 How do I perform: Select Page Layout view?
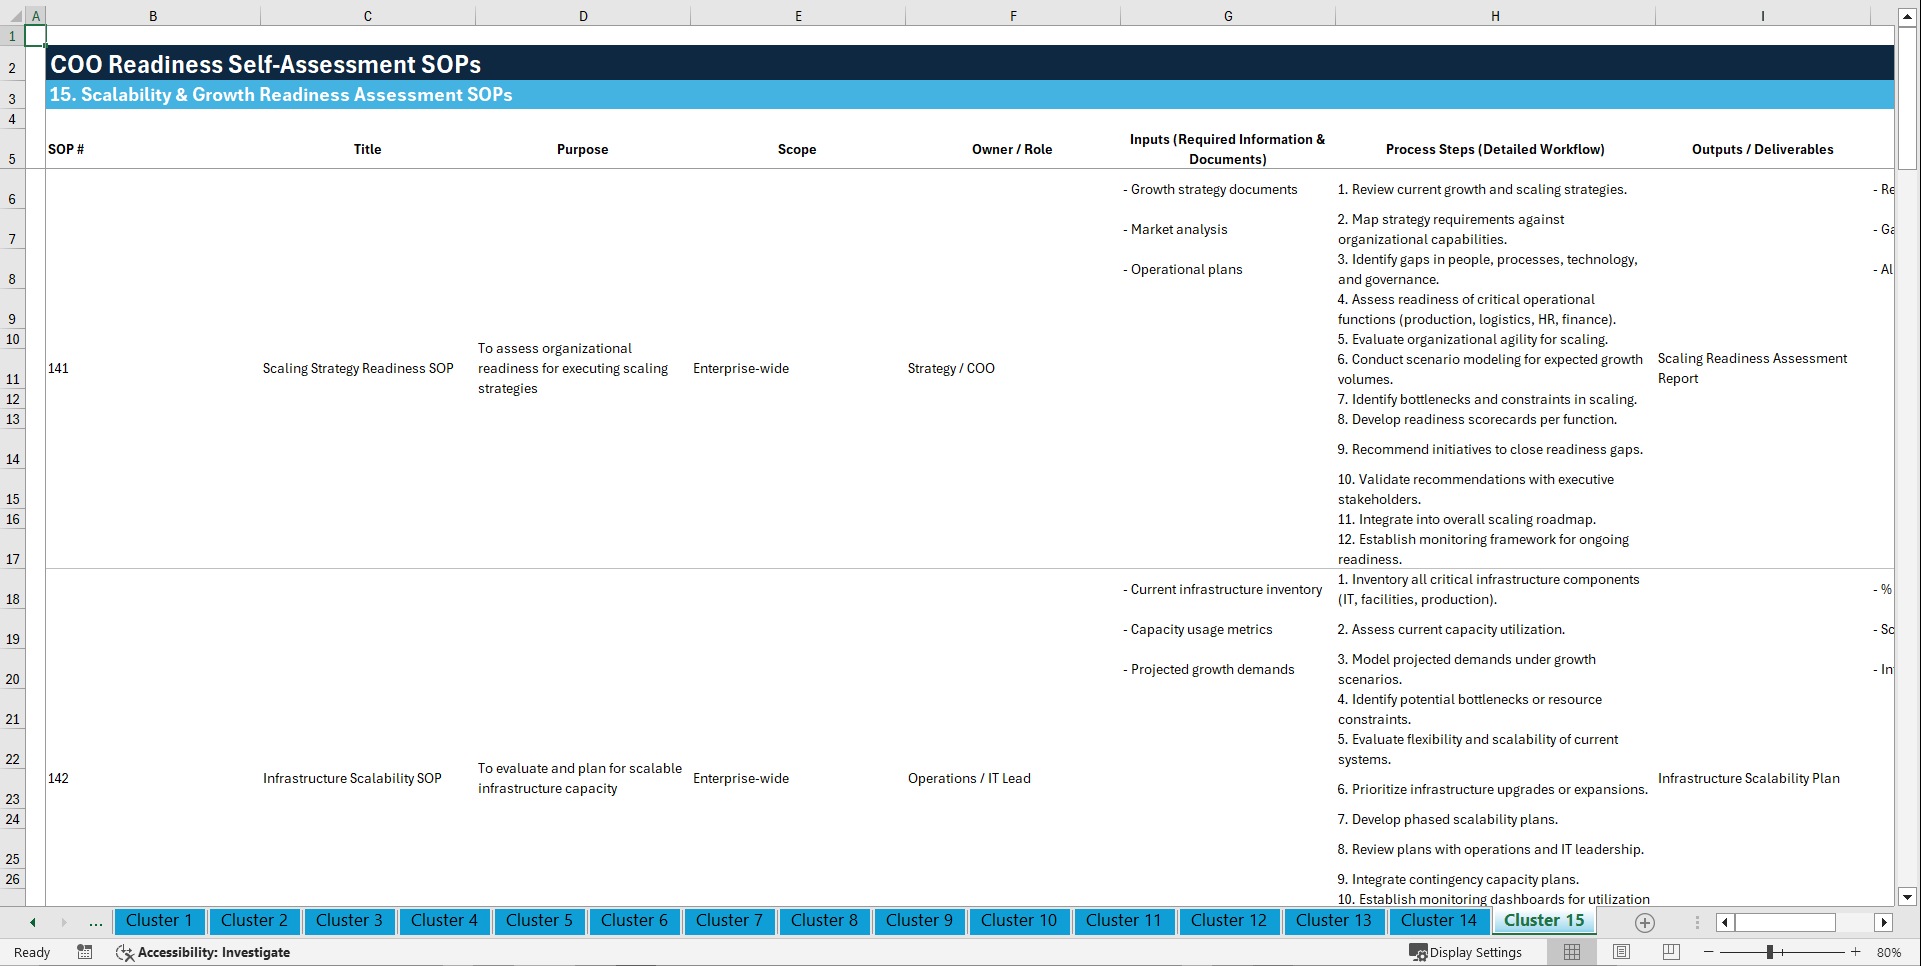point(1620,952)
